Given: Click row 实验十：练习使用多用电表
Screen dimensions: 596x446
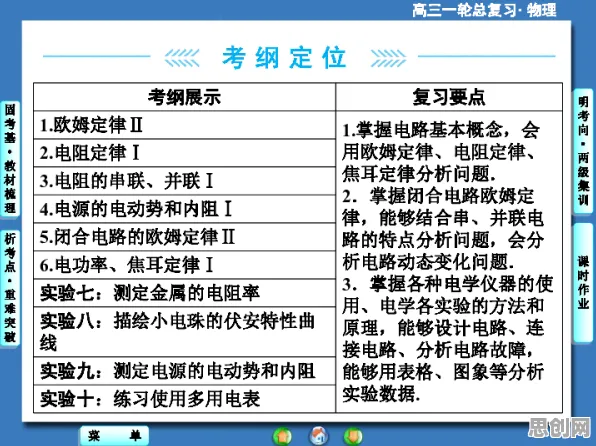Looking at the screenshot, I should coord(184,399).
